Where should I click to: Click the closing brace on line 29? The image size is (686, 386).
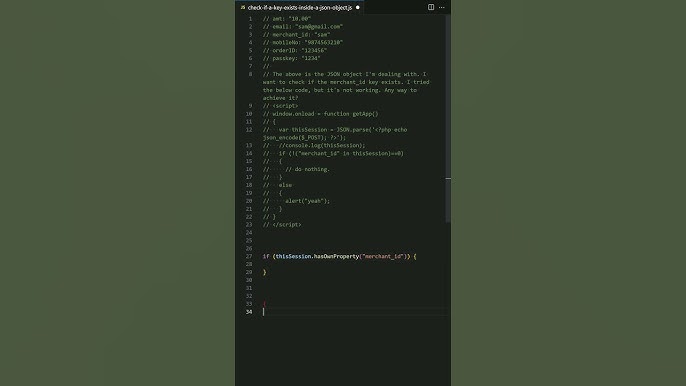point(264,272)
